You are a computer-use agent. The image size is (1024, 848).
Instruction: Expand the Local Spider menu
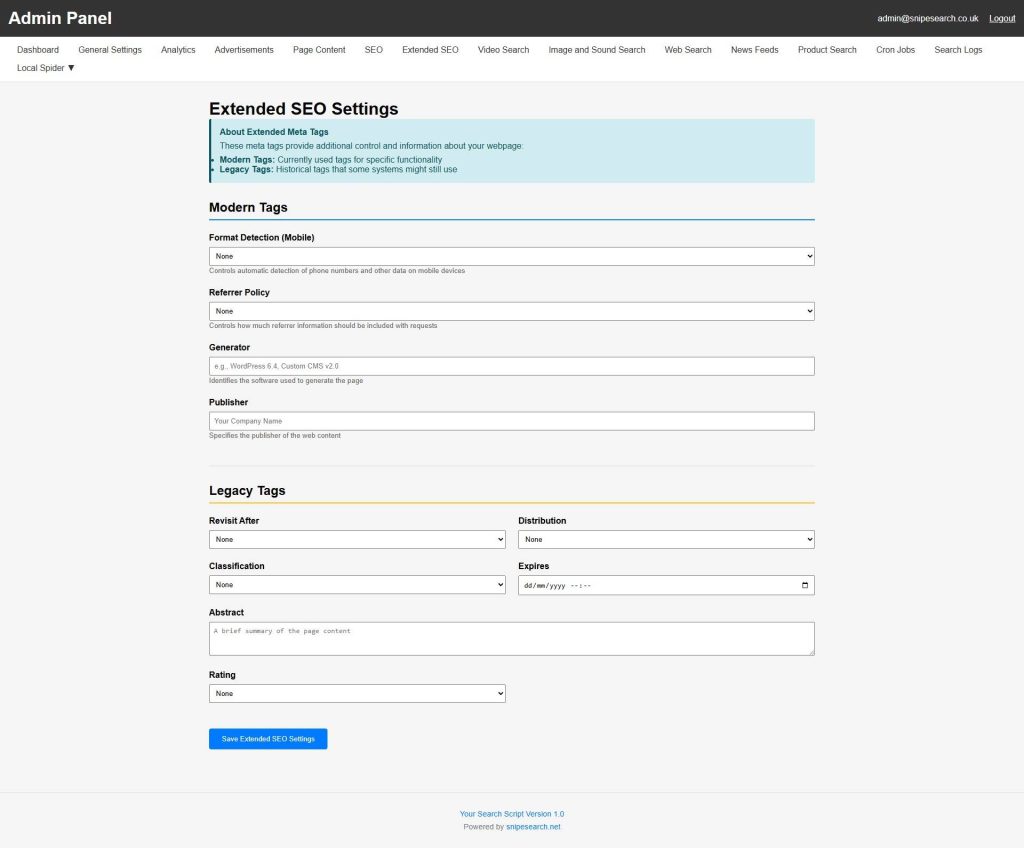(x=46, y=68)
